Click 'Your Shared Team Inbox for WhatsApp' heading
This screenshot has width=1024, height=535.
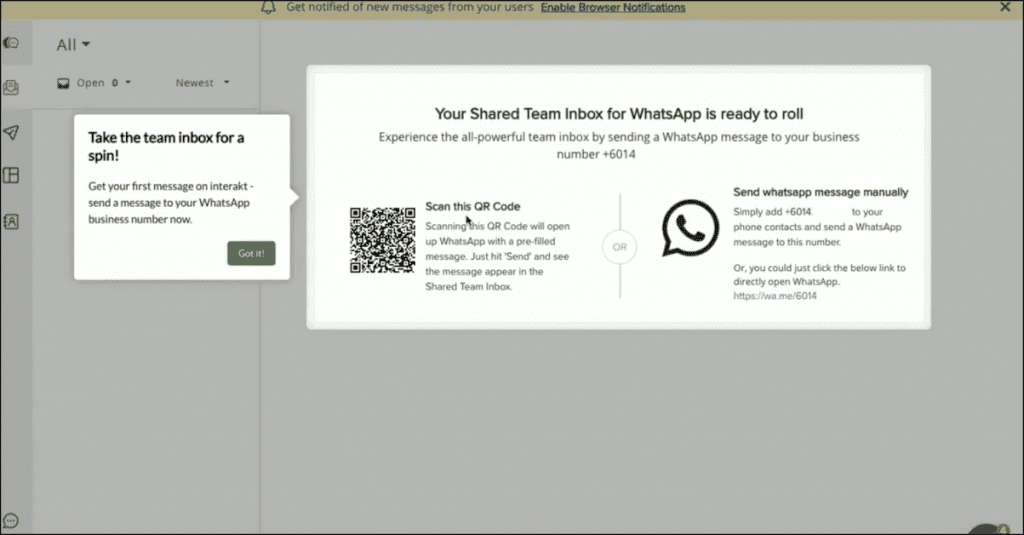pos(618,114)
